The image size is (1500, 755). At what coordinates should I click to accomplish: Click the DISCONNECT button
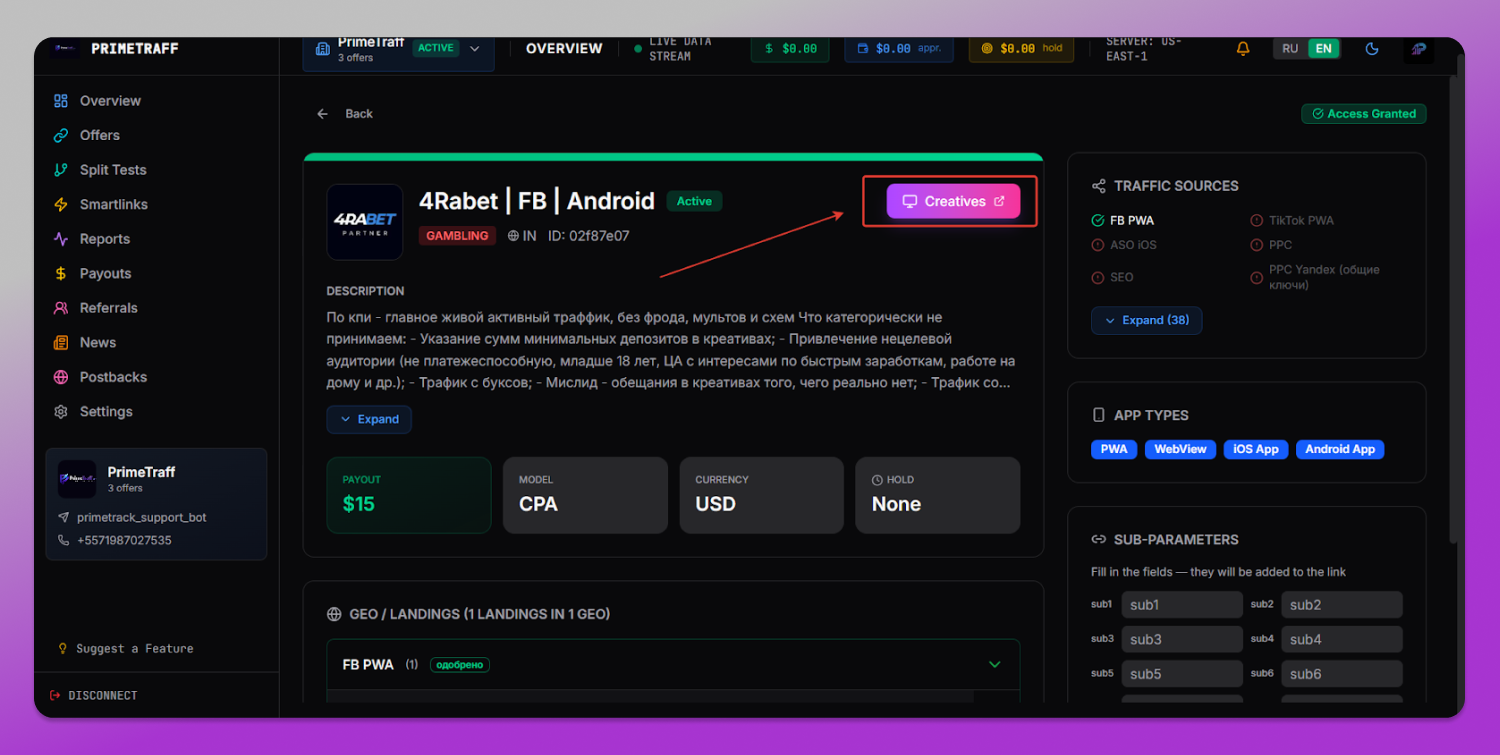point(94,695)
